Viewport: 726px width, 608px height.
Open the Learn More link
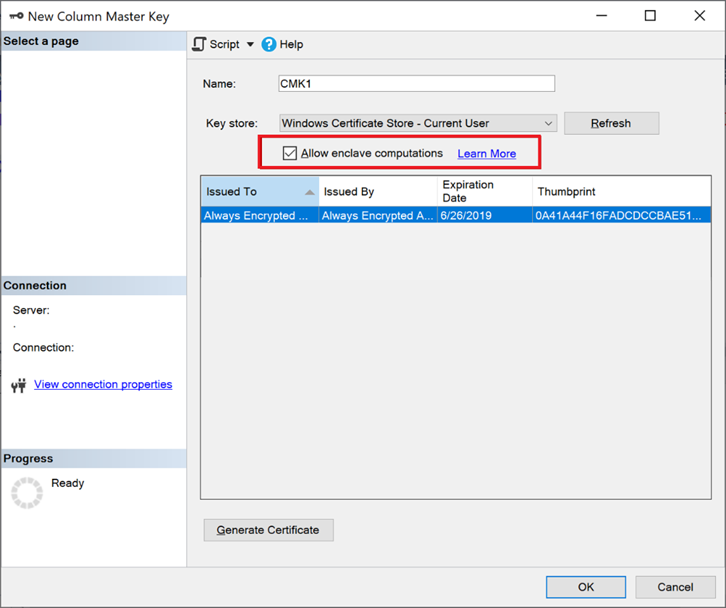(x=487, y=154)
